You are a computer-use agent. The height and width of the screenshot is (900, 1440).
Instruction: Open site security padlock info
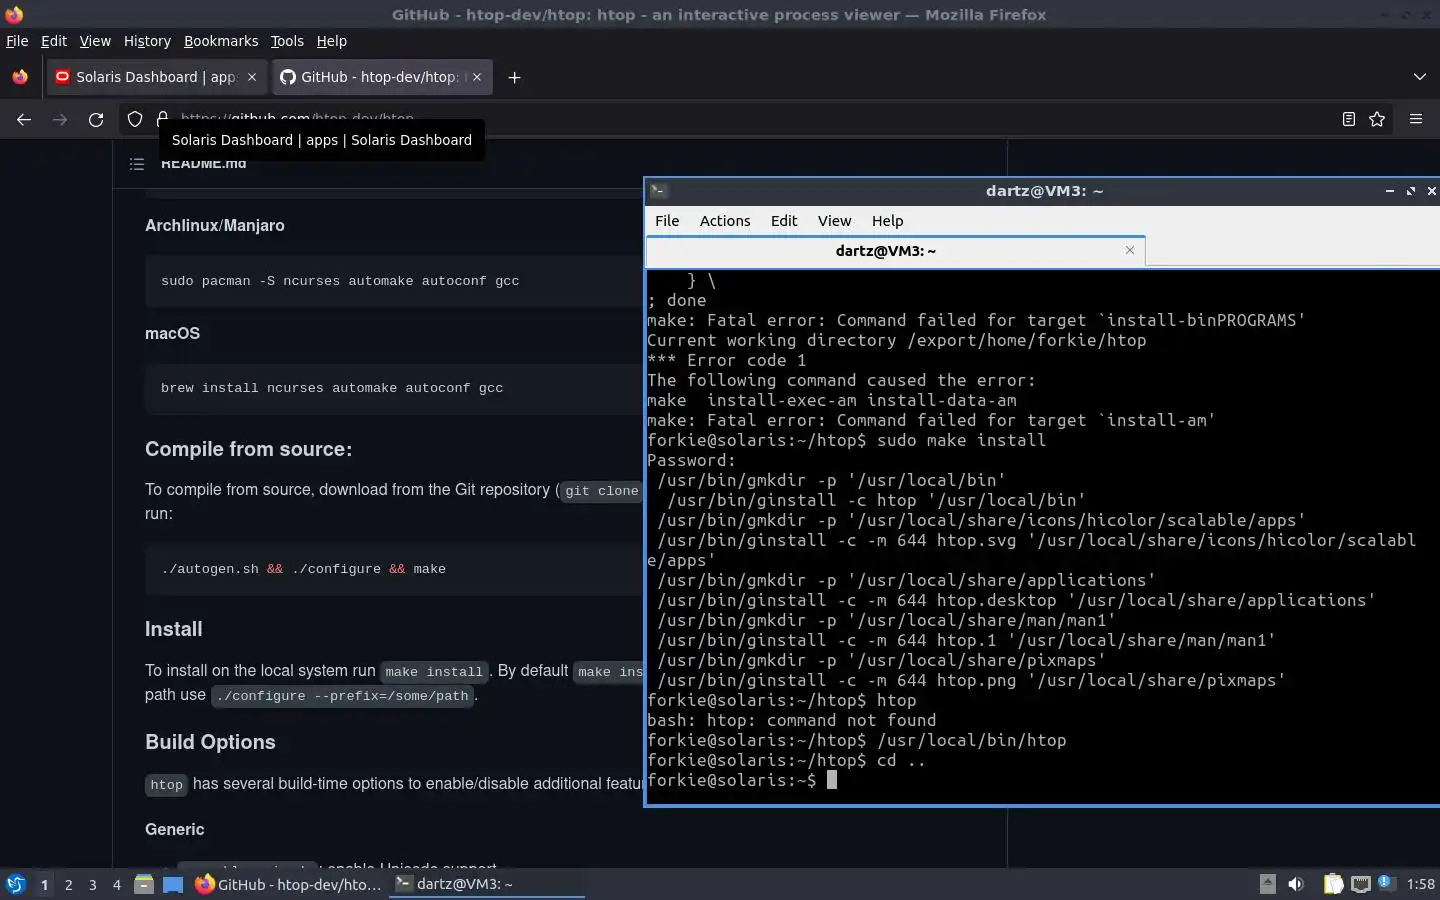162,119
